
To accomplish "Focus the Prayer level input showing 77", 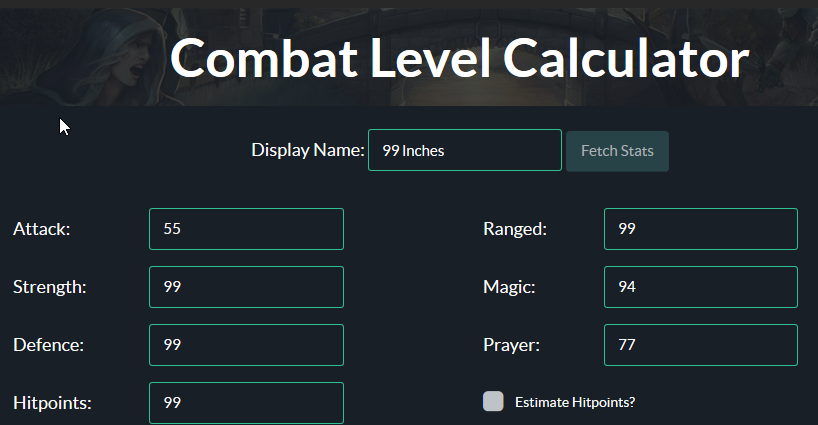I will click(x=701, y=345).
